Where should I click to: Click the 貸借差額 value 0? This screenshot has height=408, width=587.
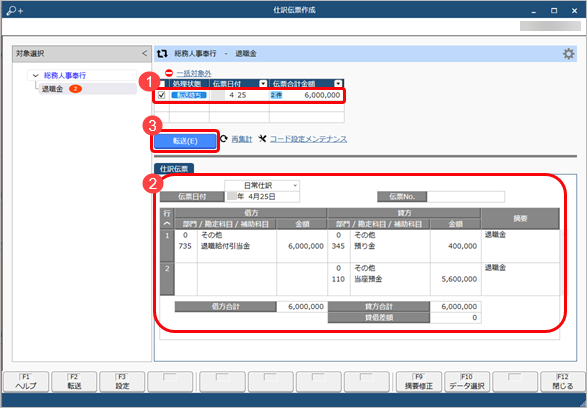click(x=474, y=318)
